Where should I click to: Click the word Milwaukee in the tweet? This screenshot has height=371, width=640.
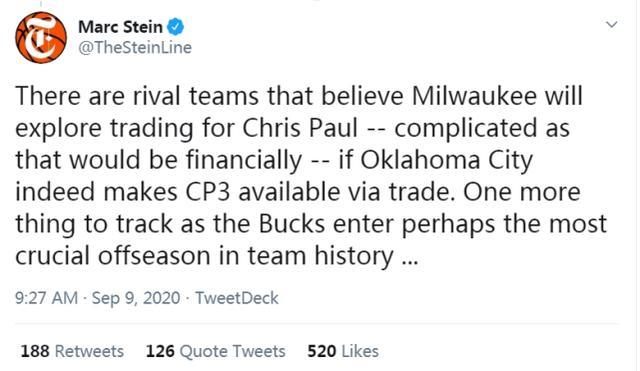tap(474, 96)
